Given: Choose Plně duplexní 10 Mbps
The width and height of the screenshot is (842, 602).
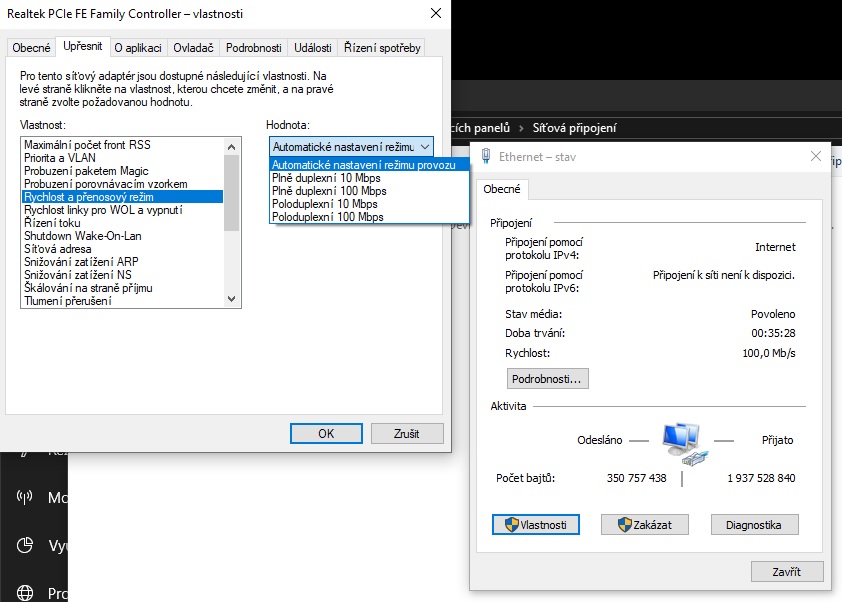Looking at the screenshot, I should coord(369,178).
